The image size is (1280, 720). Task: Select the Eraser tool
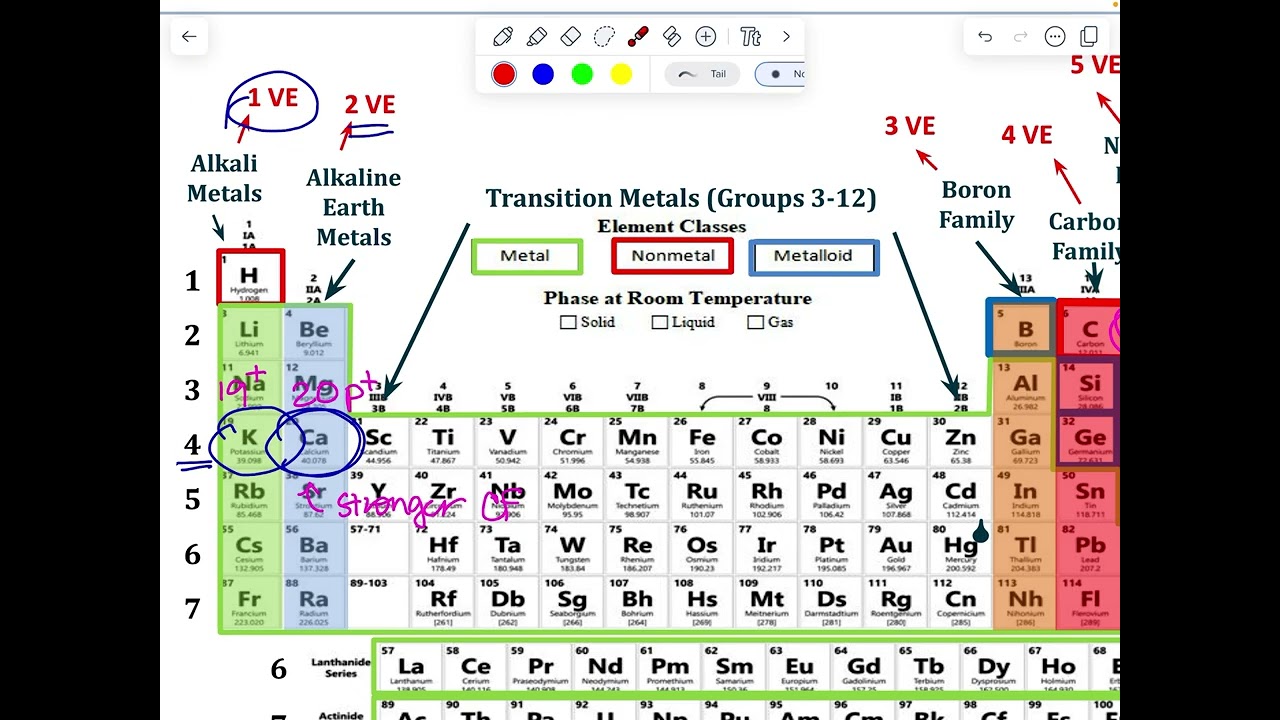[x=571, y=37]
